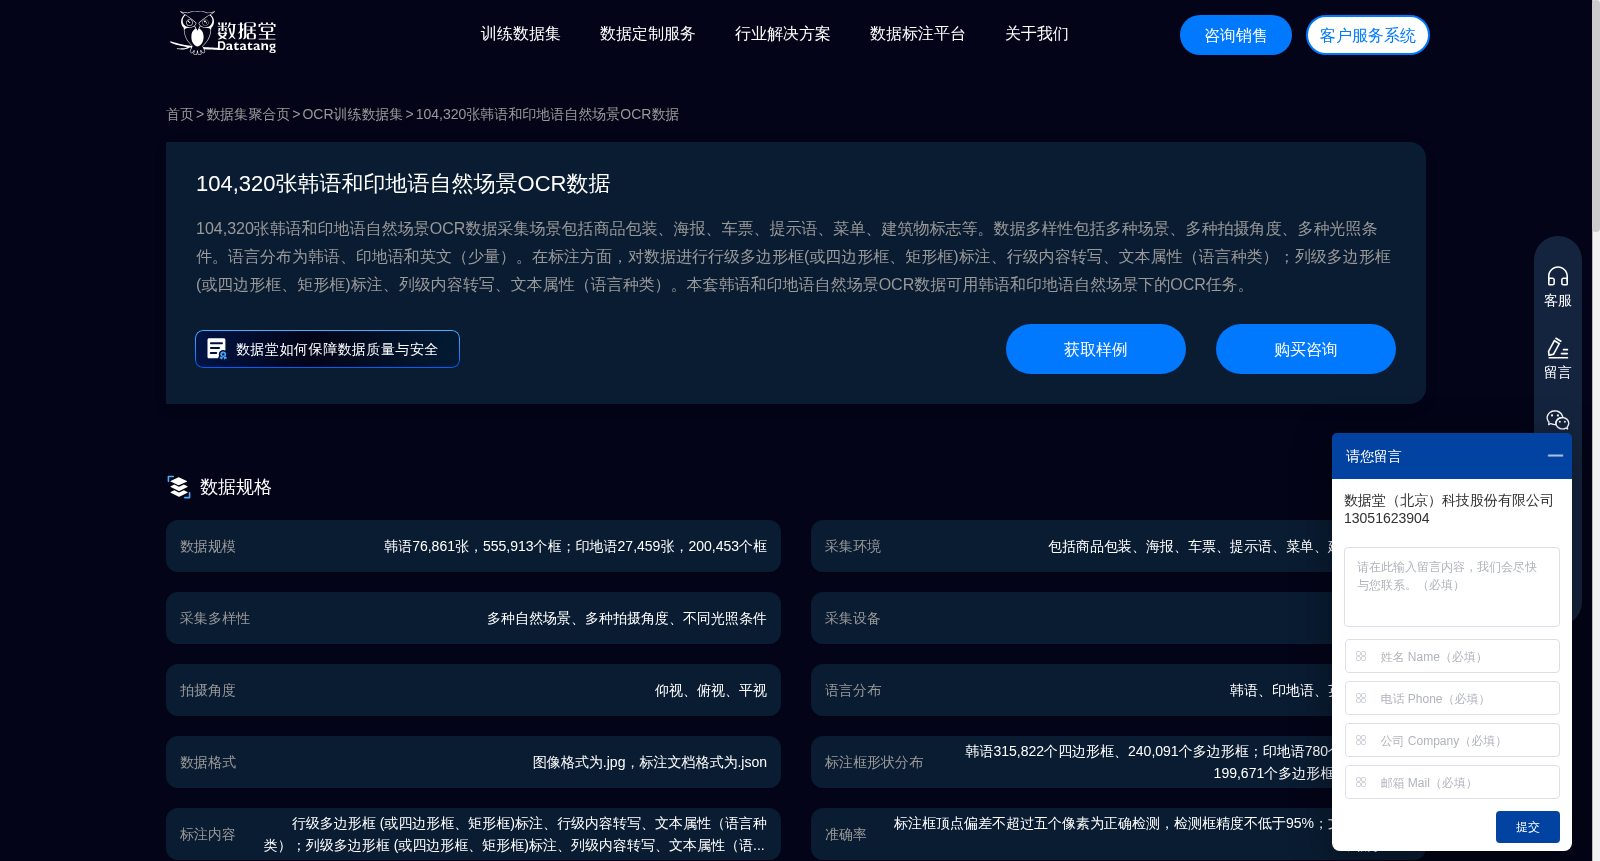The width and height of the screenshot is (1600, 861).
Task: Focus the 电话 Phone input field
Action: [x=1452, y=698]
